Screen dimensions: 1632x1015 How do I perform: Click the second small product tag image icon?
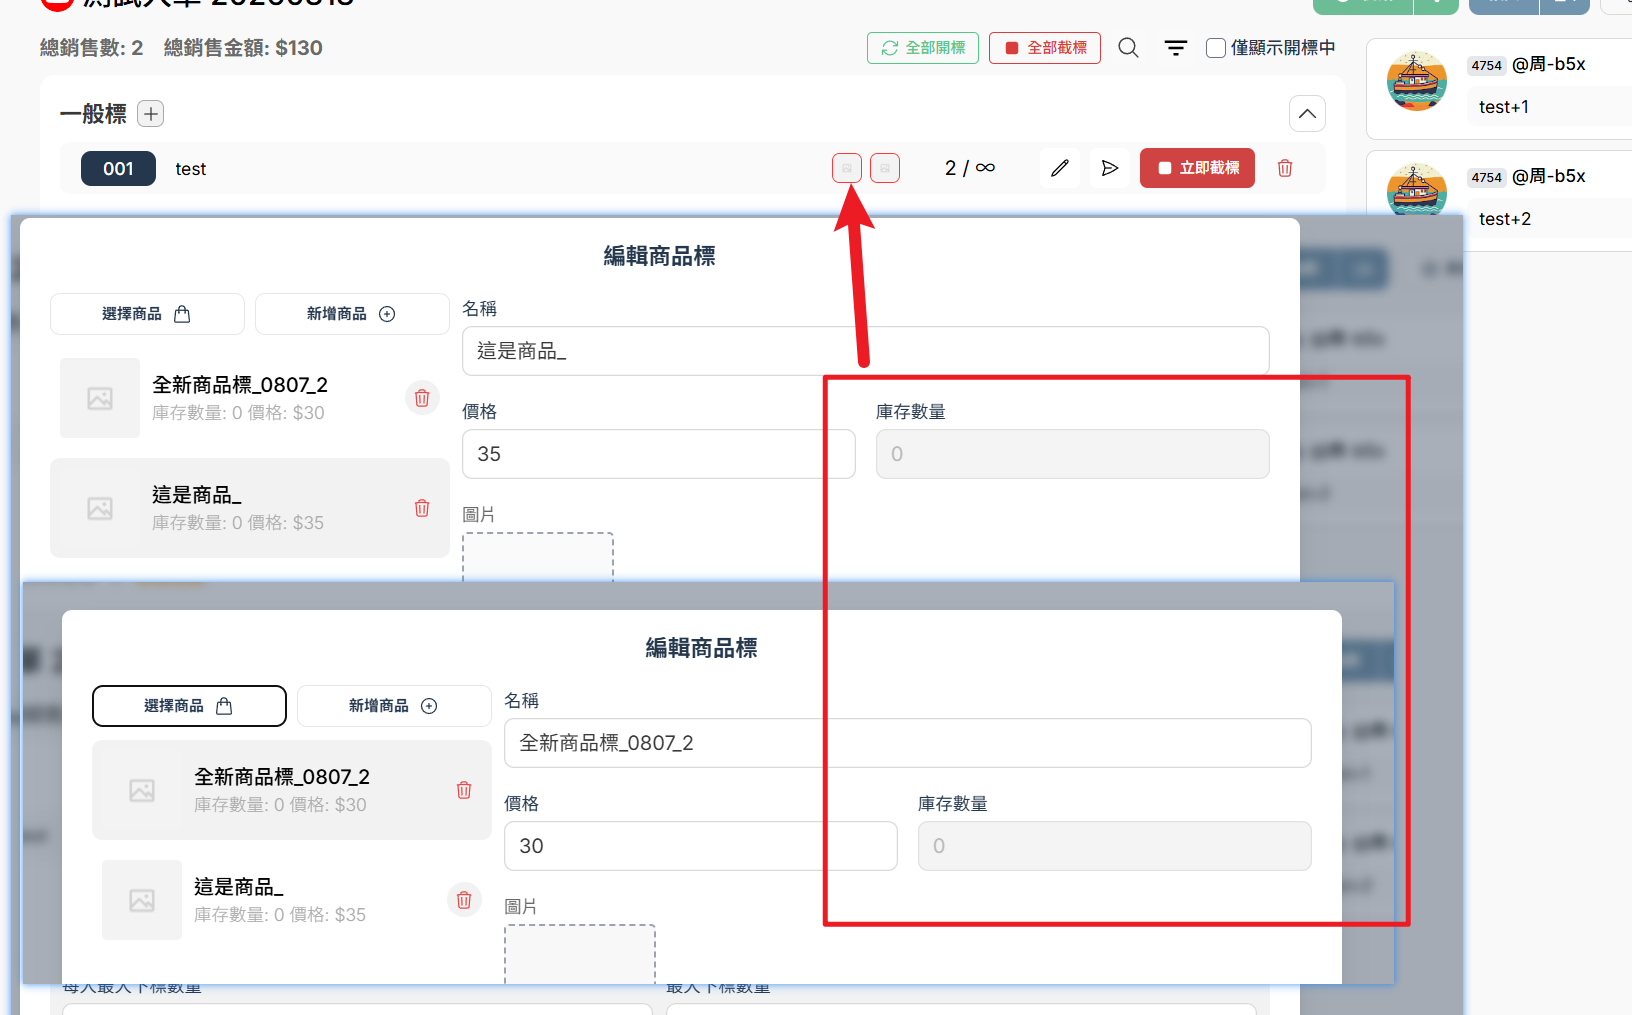pos(884,168)
